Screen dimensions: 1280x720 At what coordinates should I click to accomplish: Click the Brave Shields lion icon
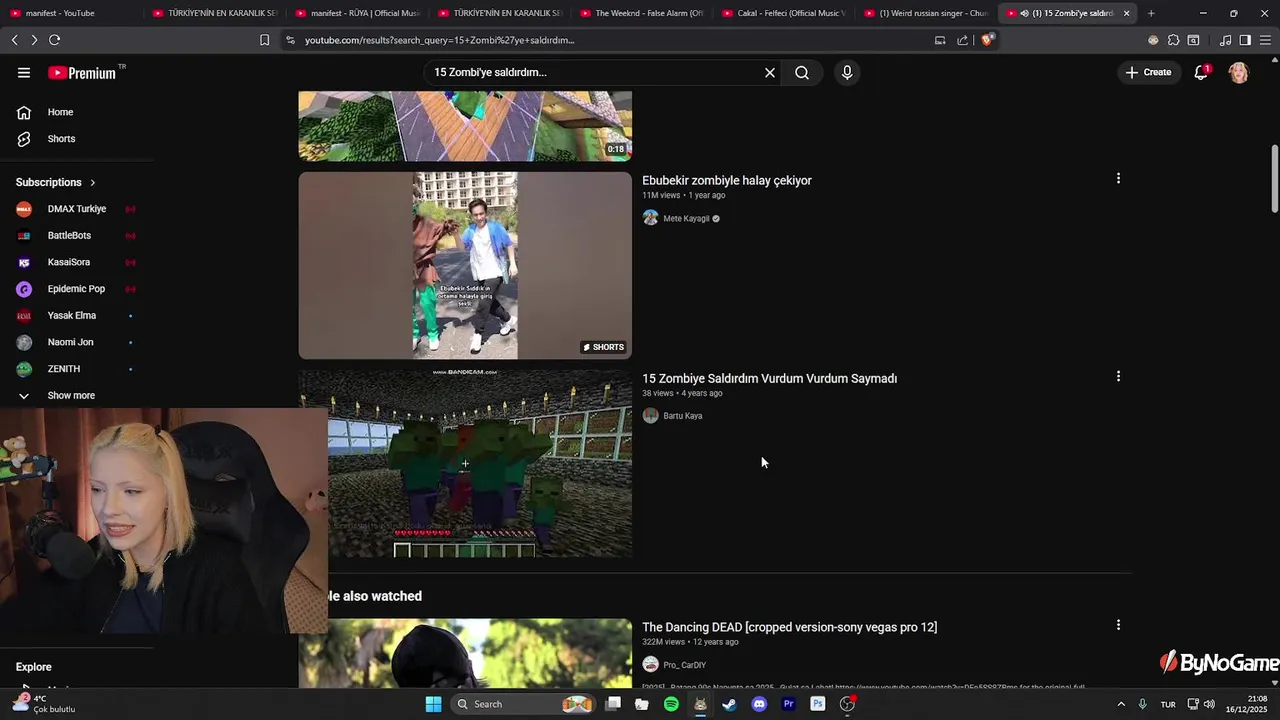click(x=987, y=40)
